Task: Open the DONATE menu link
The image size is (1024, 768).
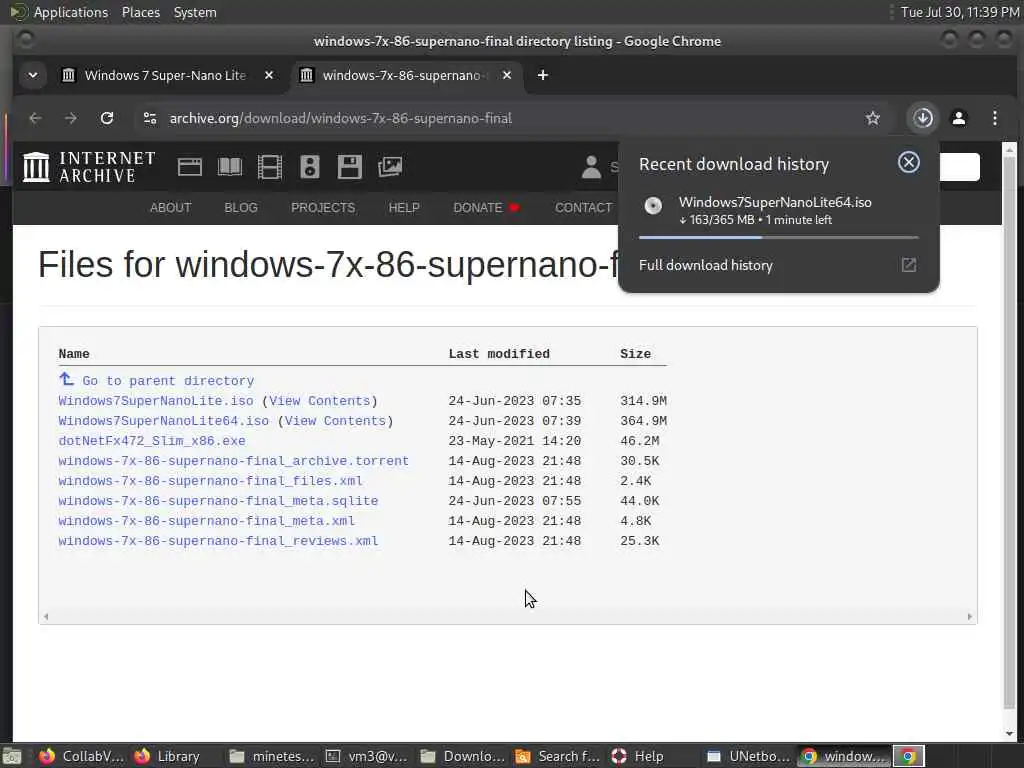Action: click(486, 208)
